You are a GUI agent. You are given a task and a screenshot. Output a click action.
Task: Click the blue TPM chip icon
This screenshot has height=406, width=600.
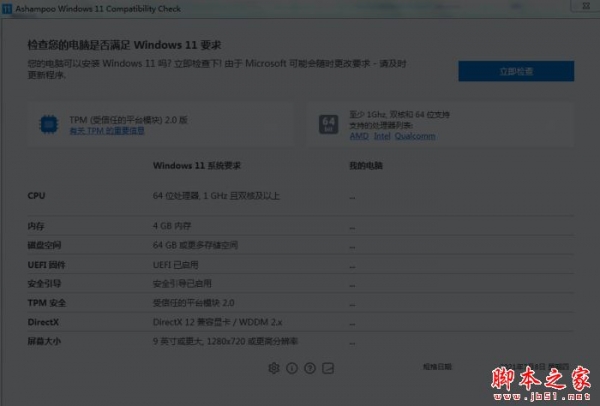[x=49, y=124]
